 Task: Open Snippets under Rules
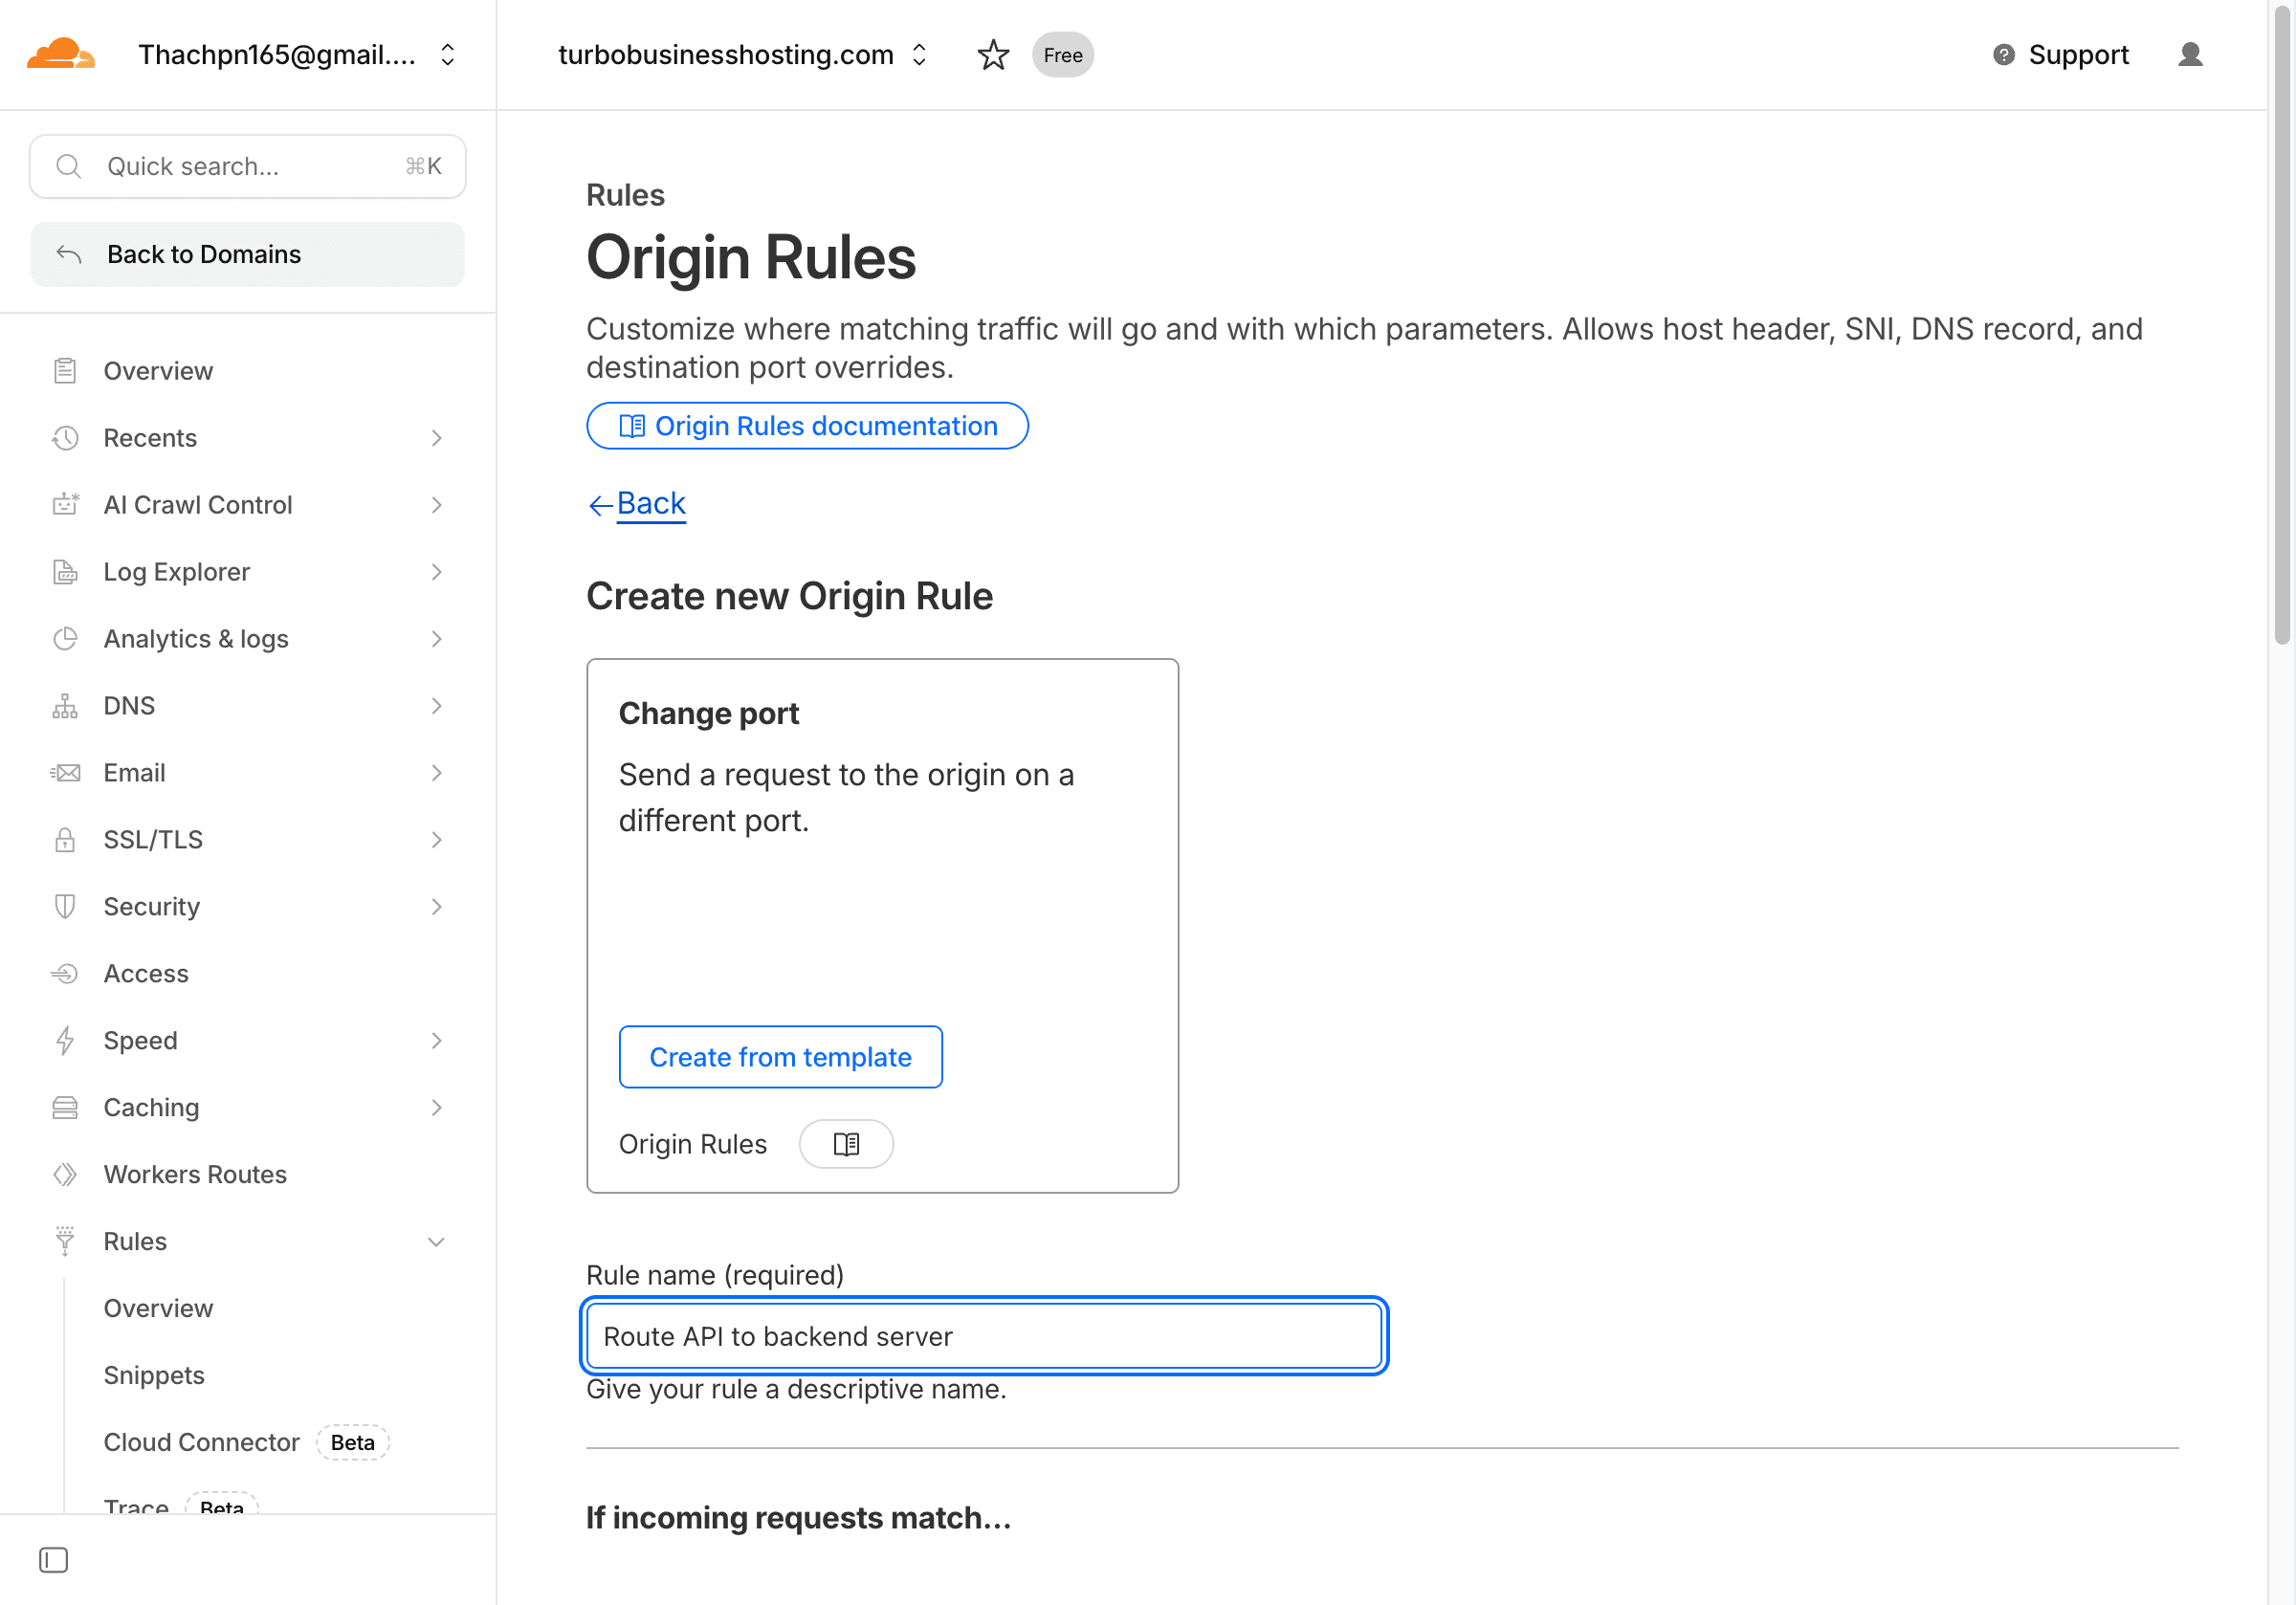[x=154, y=1375]
